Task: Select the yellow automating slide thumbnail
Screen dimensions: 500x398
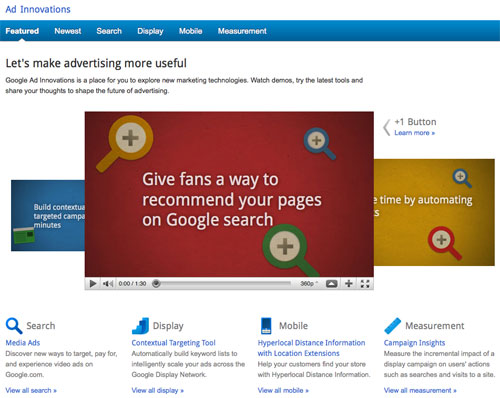Action: coord(434,212)
